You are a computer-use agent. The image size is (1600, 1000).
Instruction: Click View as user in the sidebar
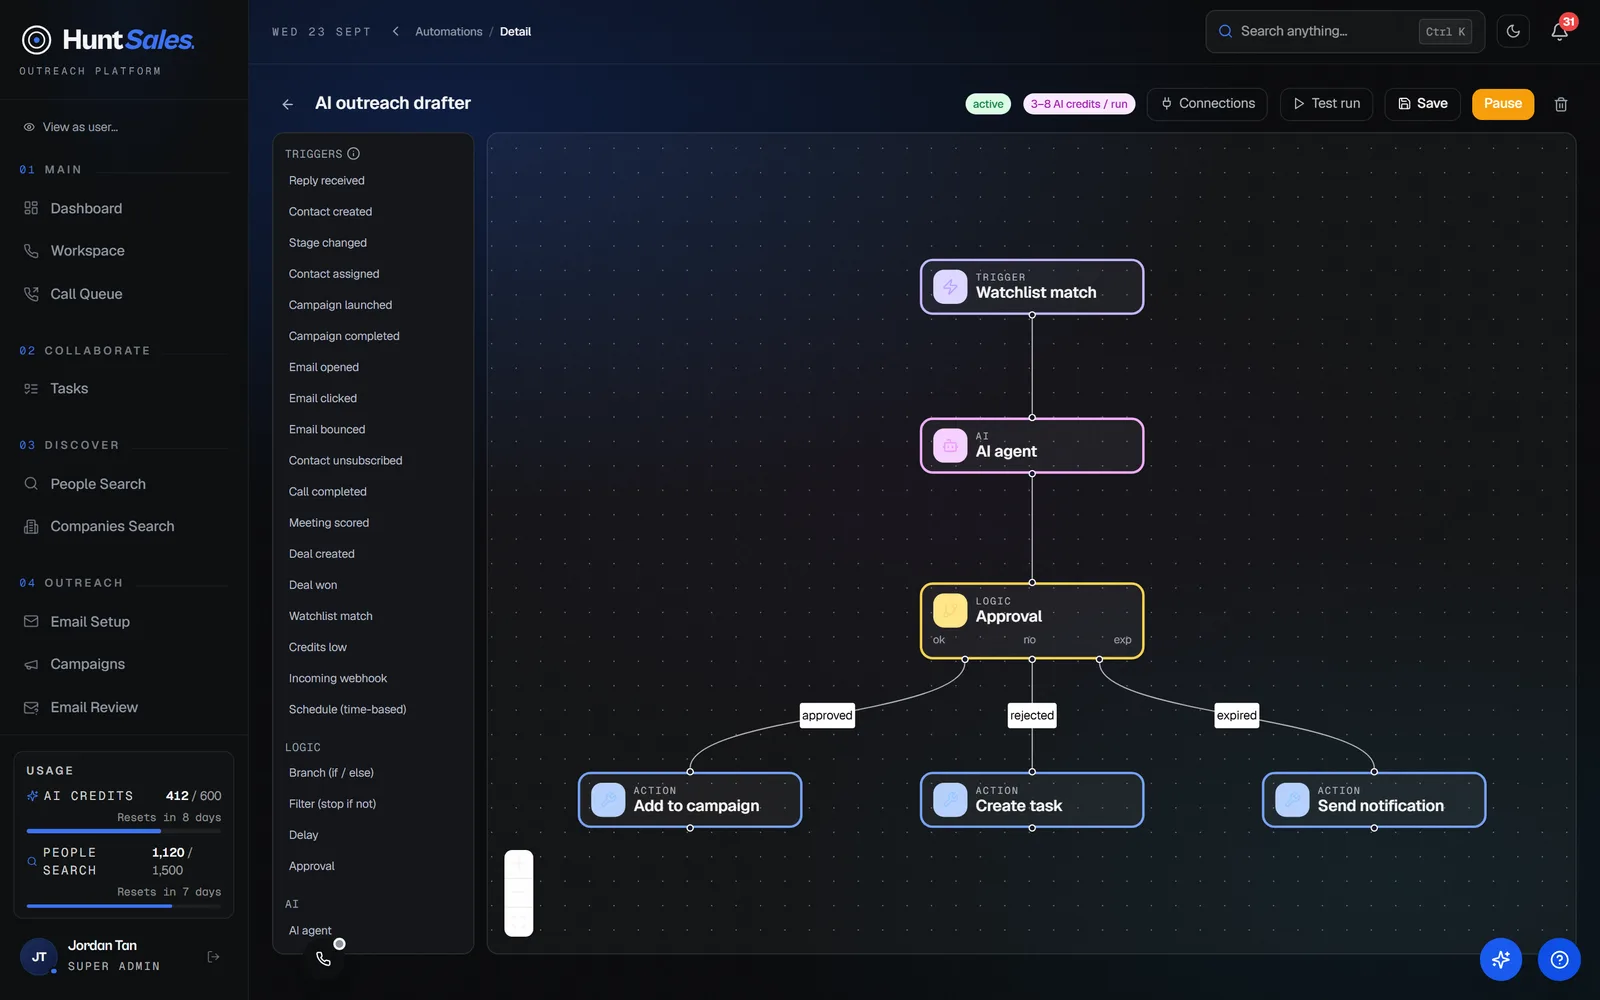(71, 127)
